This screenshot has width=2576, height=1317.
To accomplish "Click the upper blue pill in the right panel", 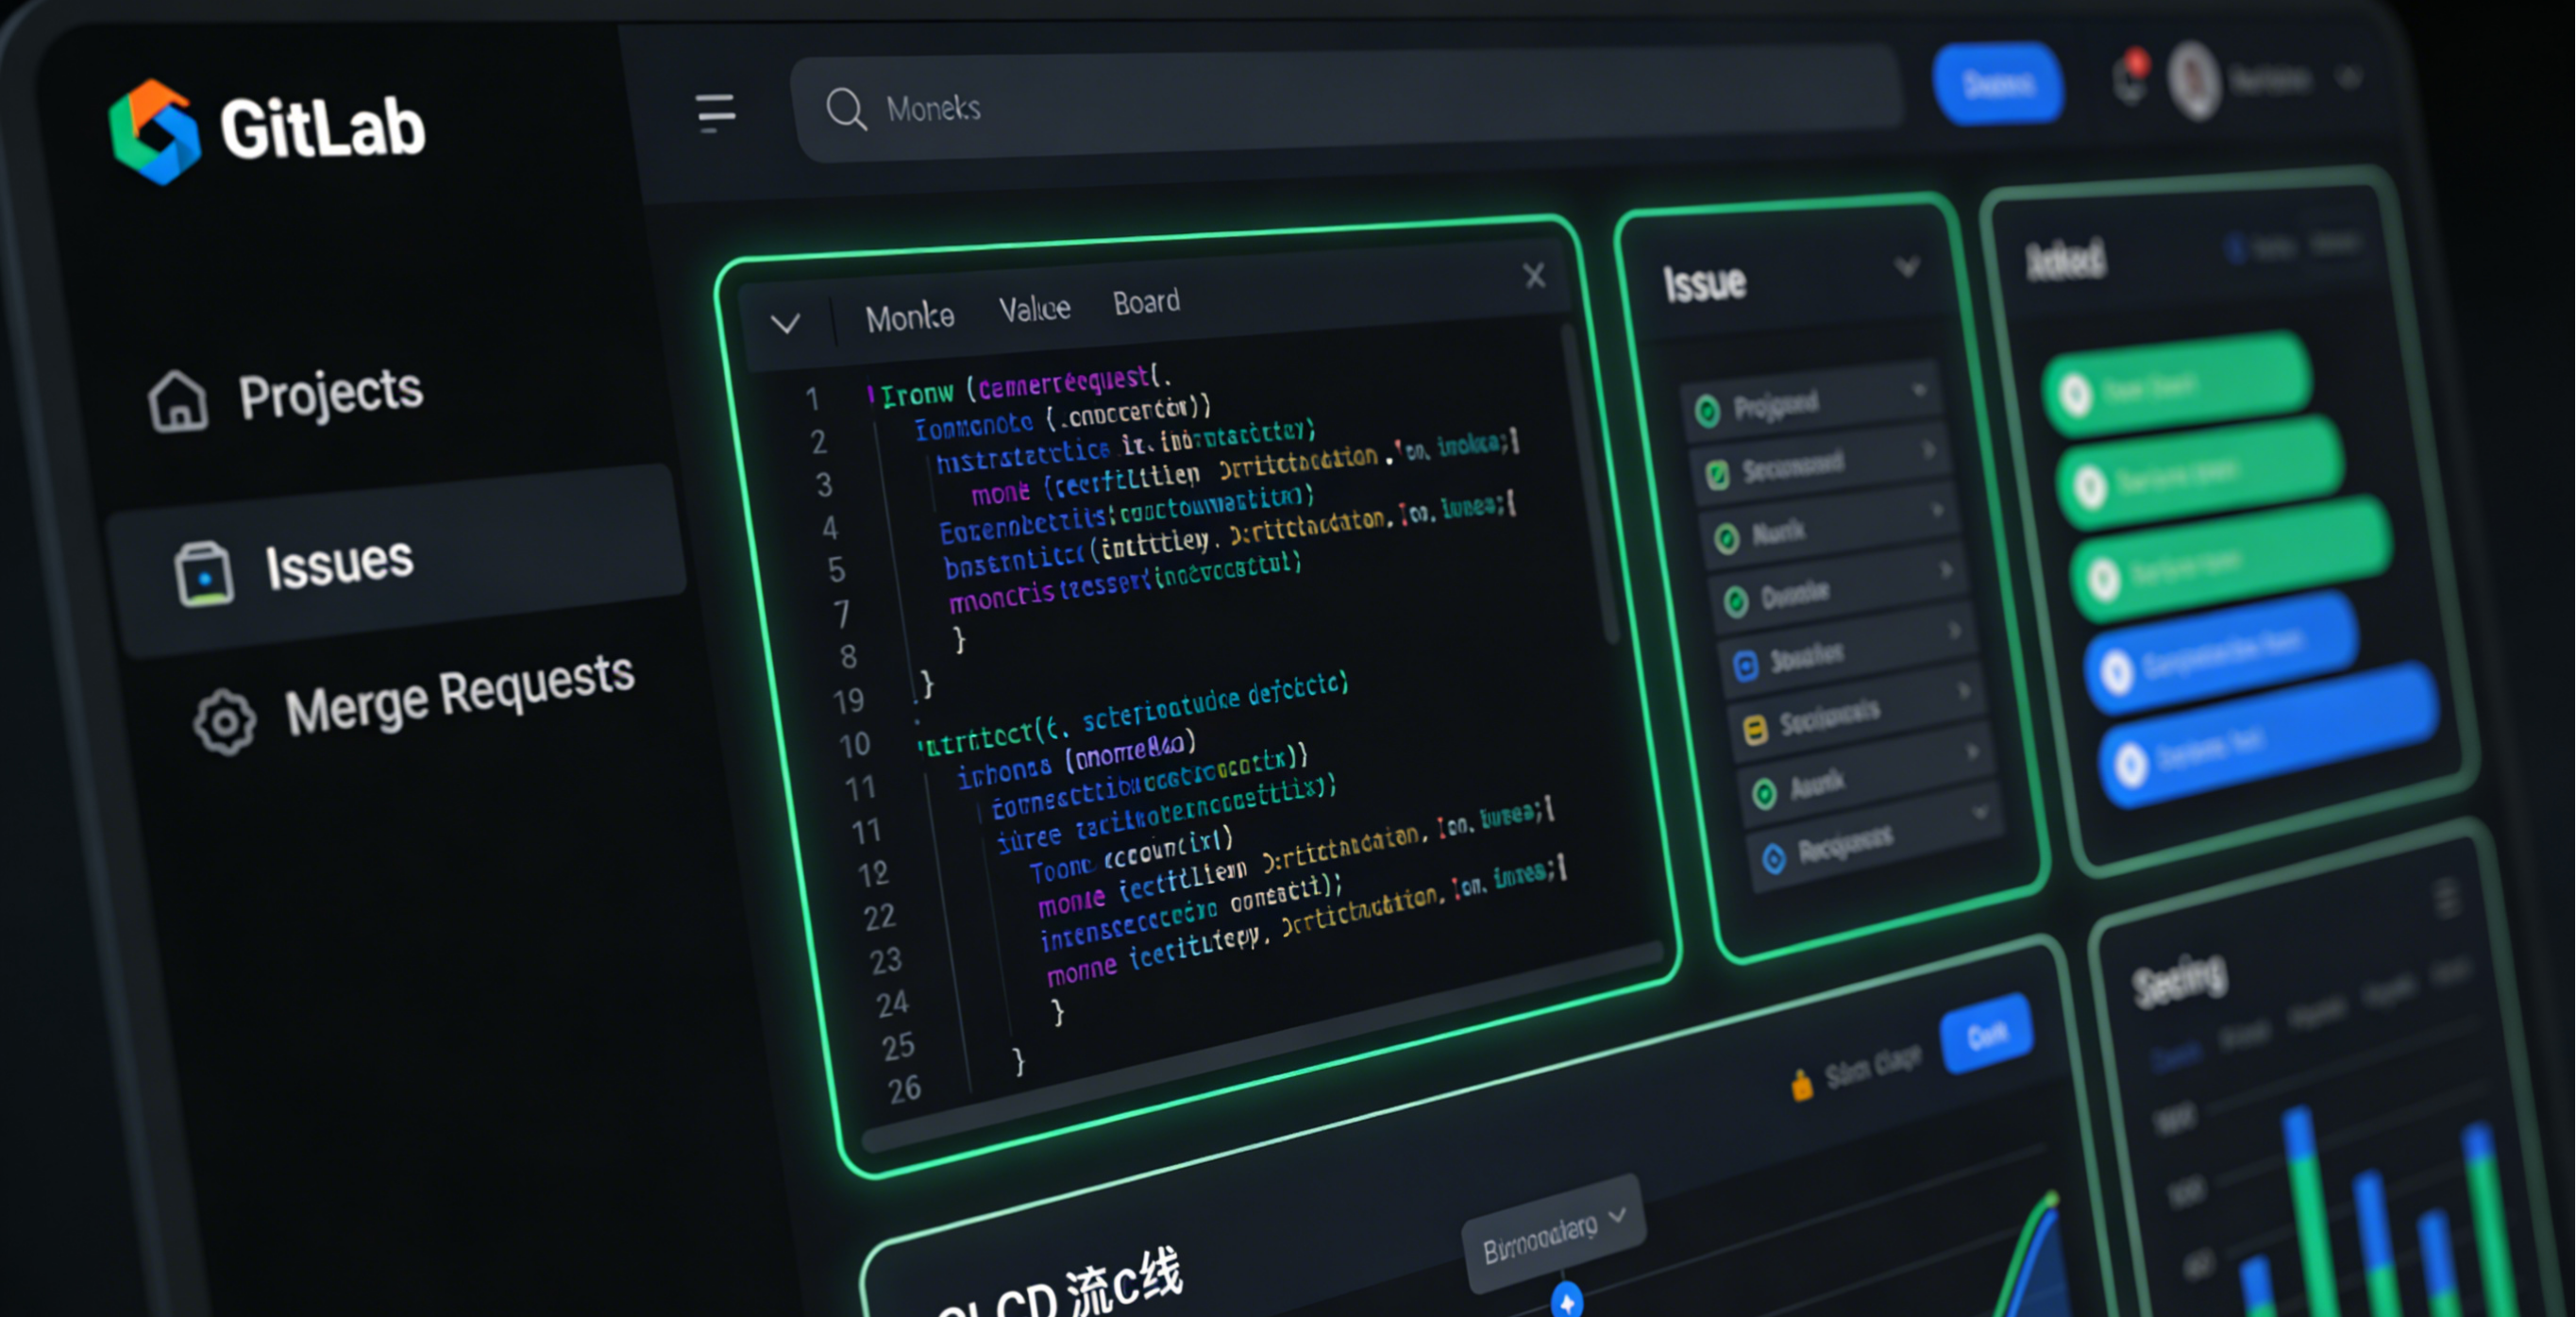I will (x=2222, y=653).
